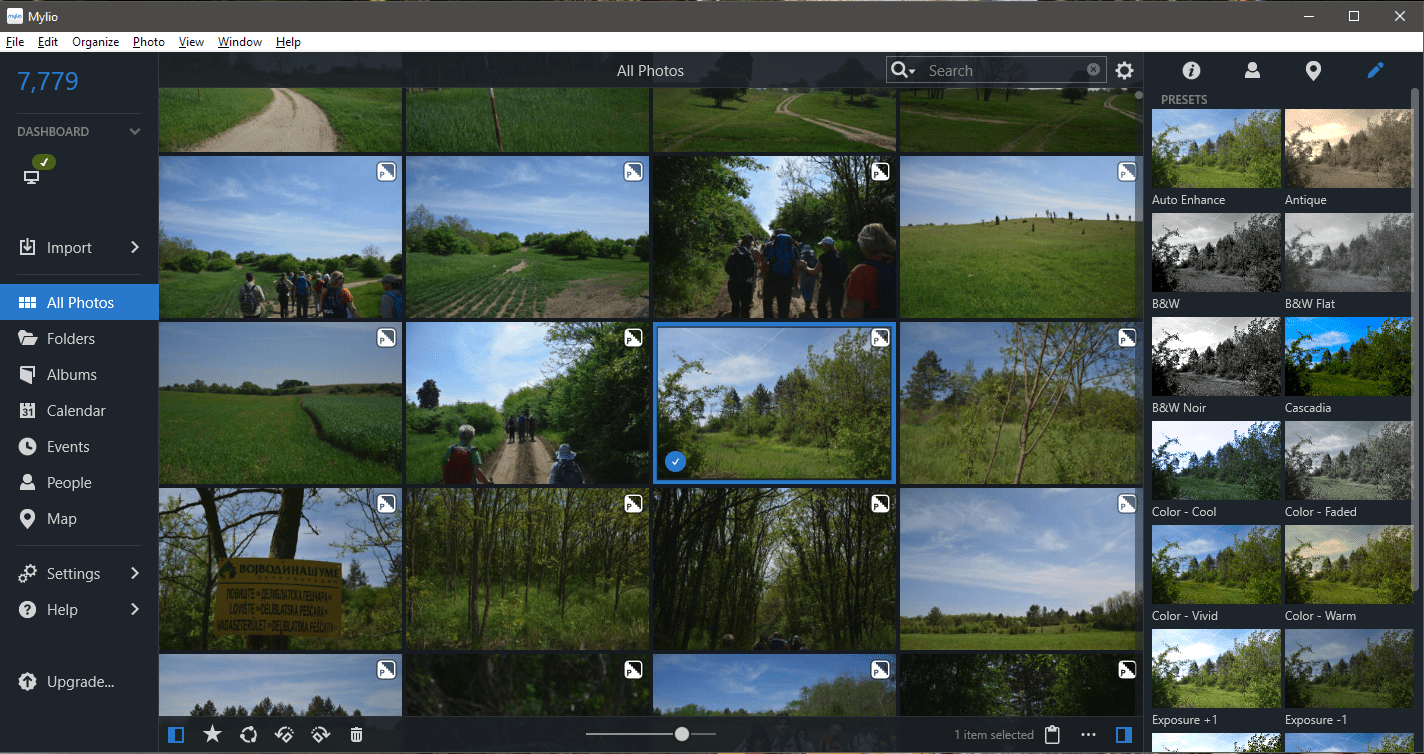
Task: Open the Location pin panel icon
Action: coord(1313,70)
